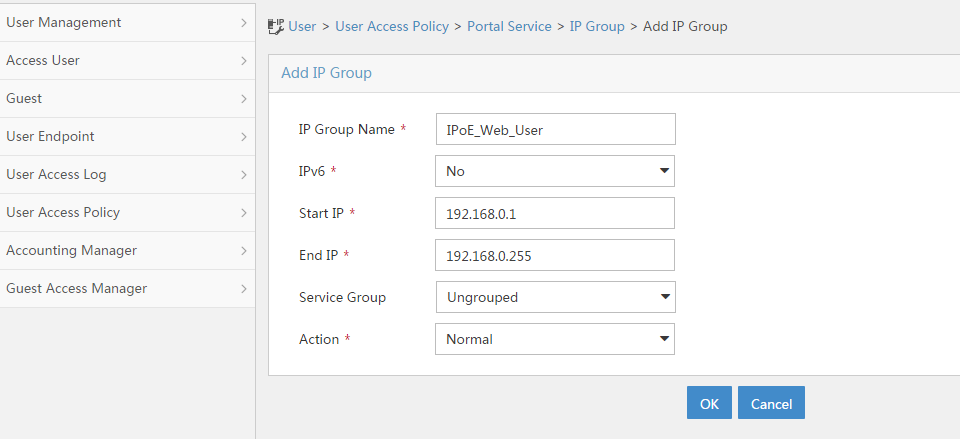Select Guest in the sidebar menu
960x439 pixels.
click(127, 99)
